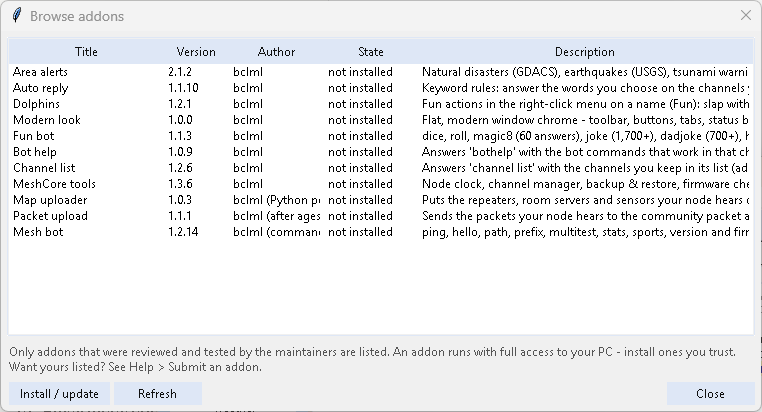The image size is (762, 412).
Task: Select the Area alerts addon row
Action: [381, 72]
